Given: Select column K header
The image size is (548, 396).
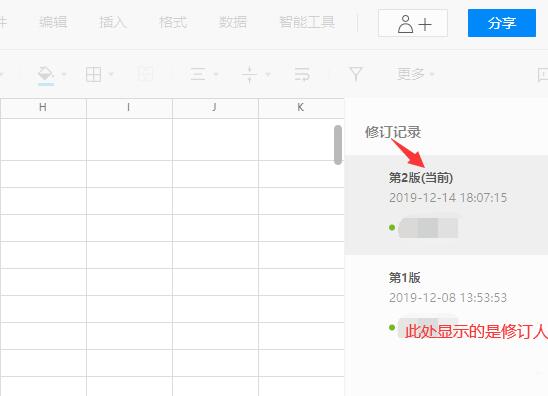Looking at the screenshot, I should tap(301, 108).
